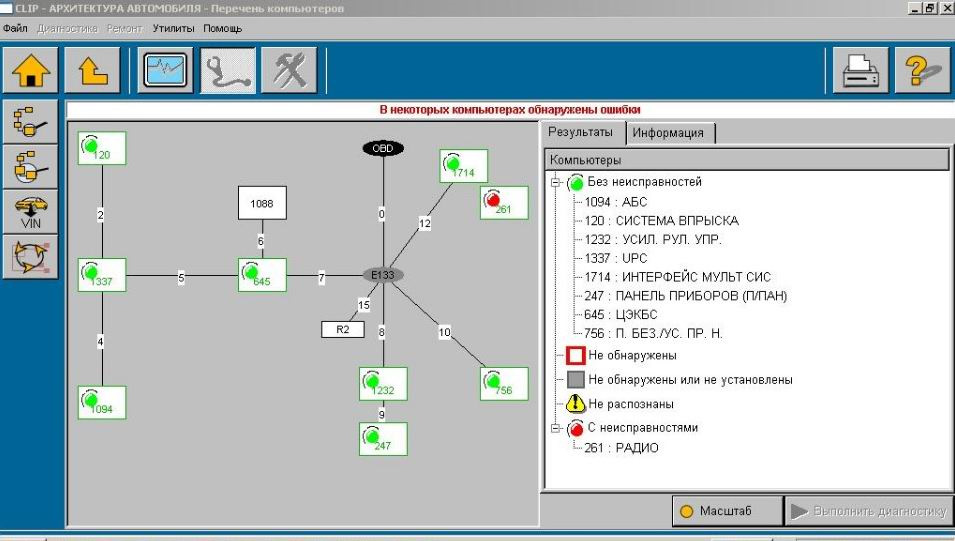Click link label 5 between 1337 and 645

[181, 278]
